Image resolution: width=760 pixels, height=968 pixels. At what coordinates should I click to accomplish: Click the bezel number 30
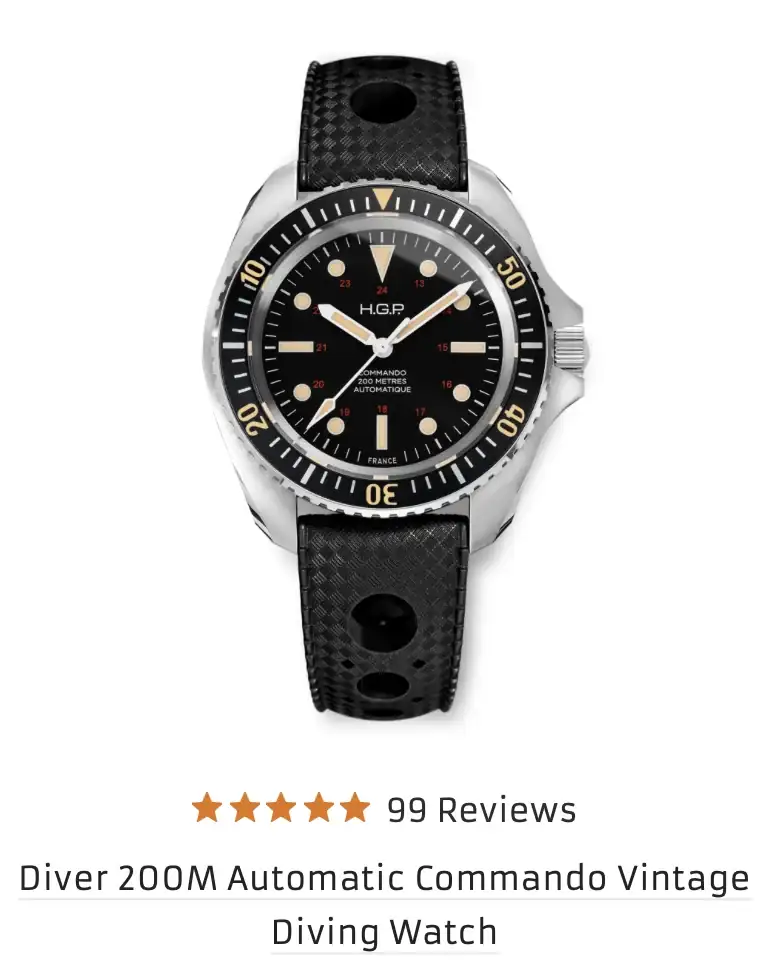pos(382,494)
